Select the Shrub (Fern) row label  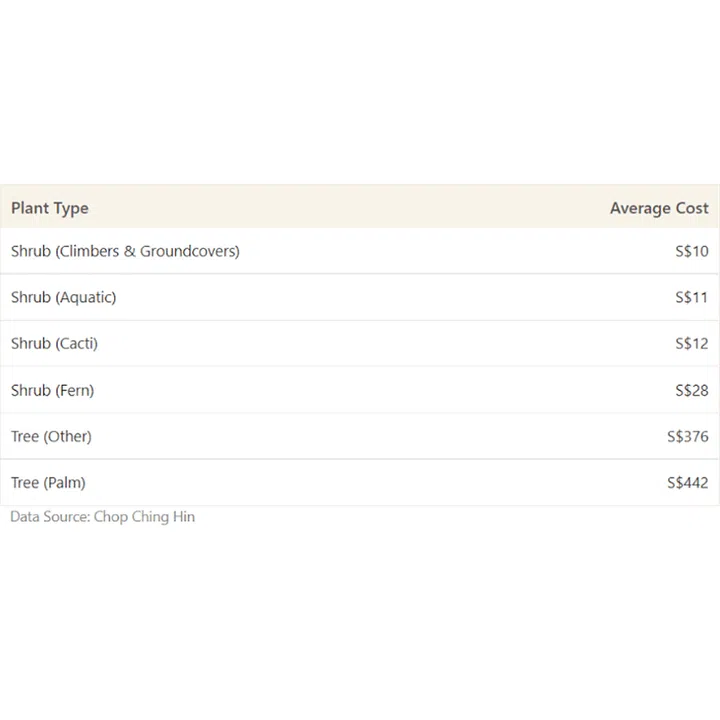tap(52, 390)
